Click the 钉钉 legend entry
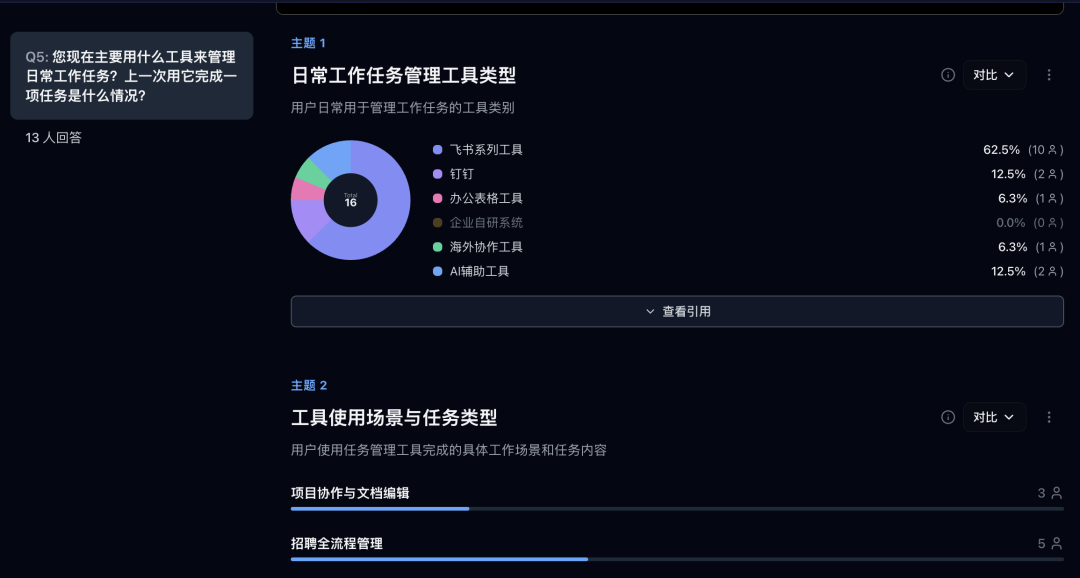The width and height of the screenshot is (1080, 578). tap(462, 174)
